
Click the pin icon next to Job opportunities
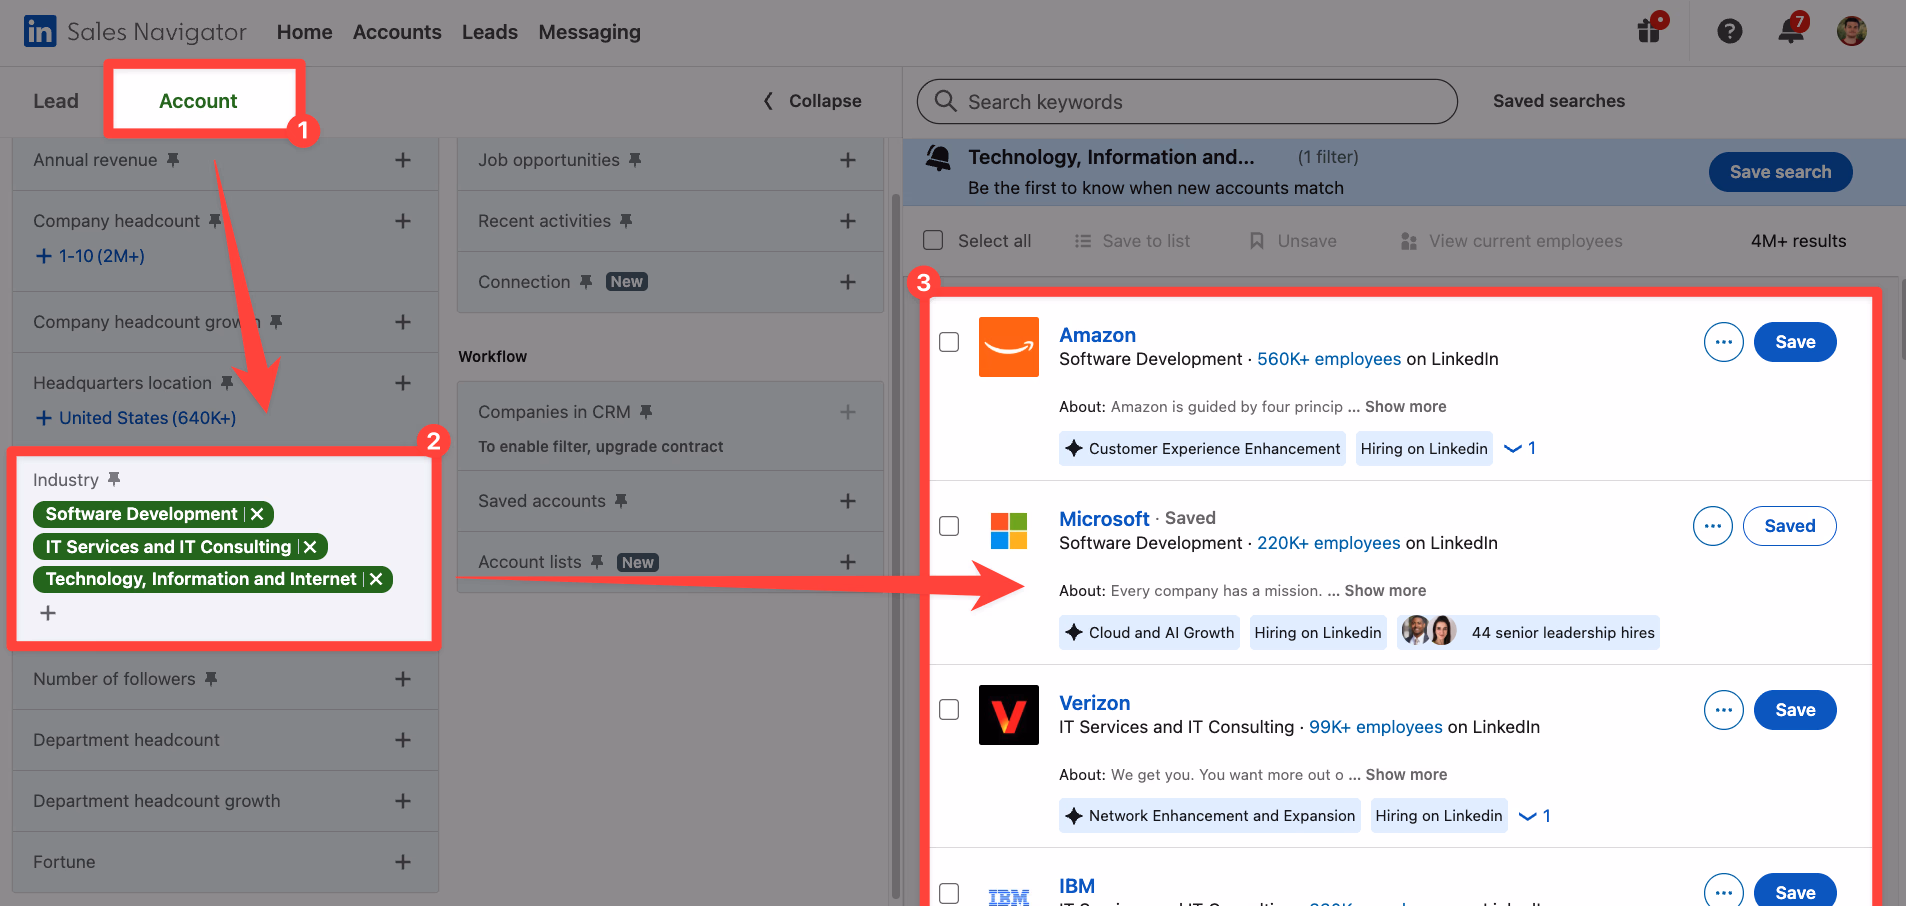click(x=635, y=160)
